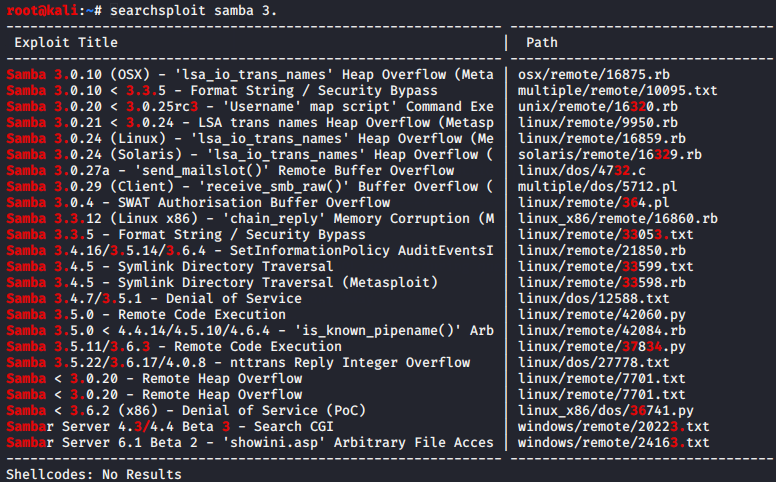Select path 'multiple/remote/10095.txt'
The width and height of the screenshot is (776, 482).
617,91
